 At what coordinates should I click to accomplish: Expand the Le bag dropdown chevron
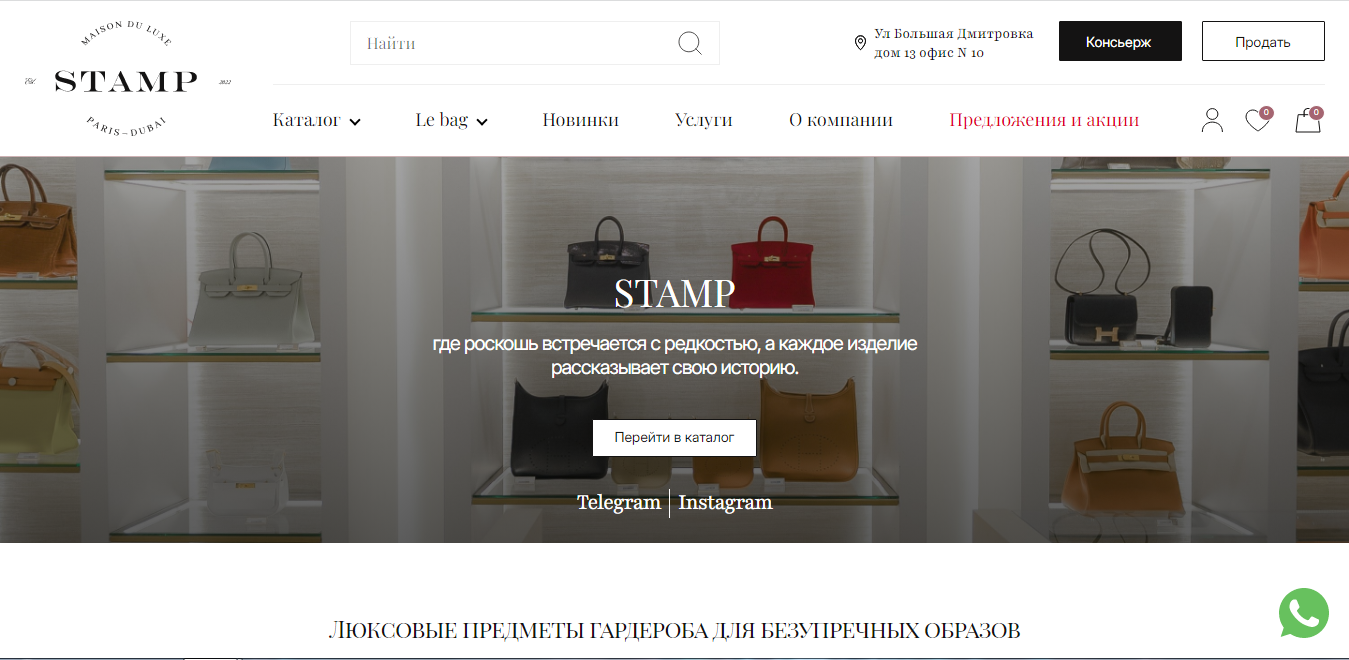[482, 122]
